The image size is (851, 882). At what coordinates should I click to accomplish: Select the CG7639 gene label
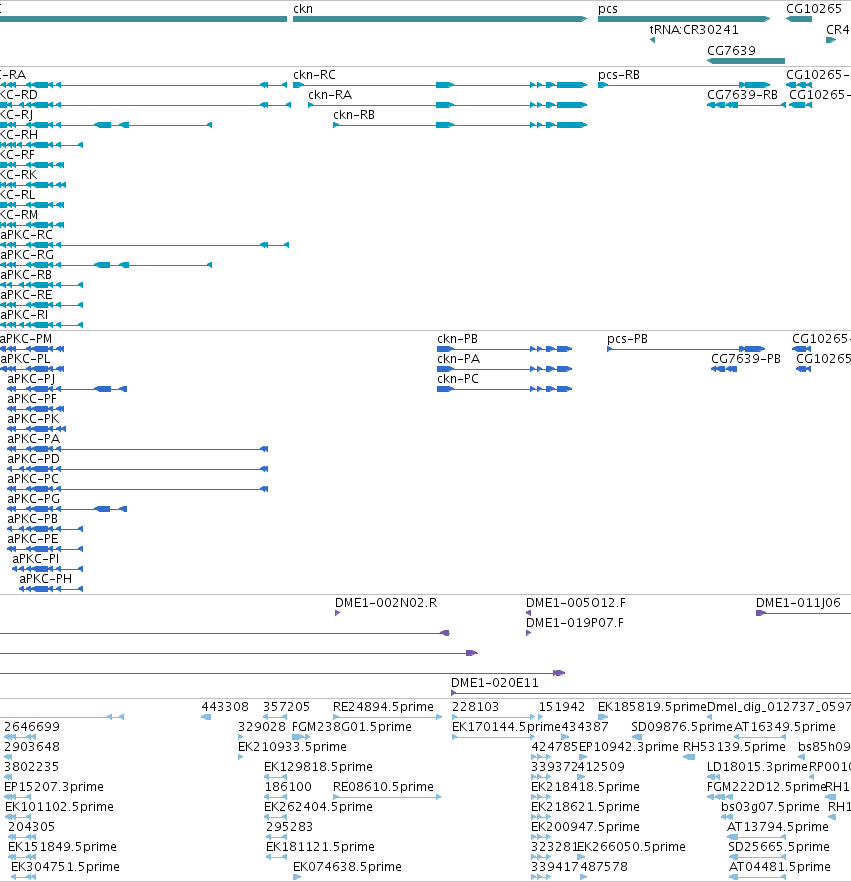(x=731, y=51)
